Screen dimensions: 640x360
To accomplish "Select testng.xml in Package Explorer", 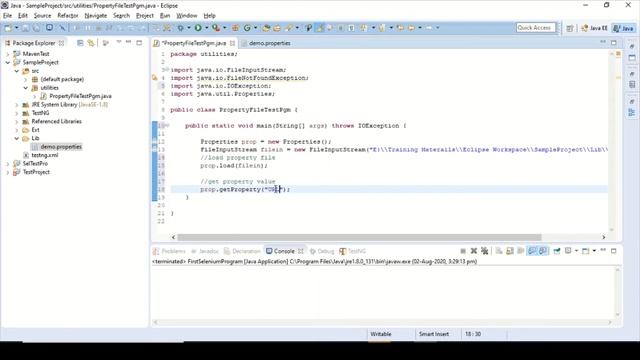I will click(x=44, y=155).
